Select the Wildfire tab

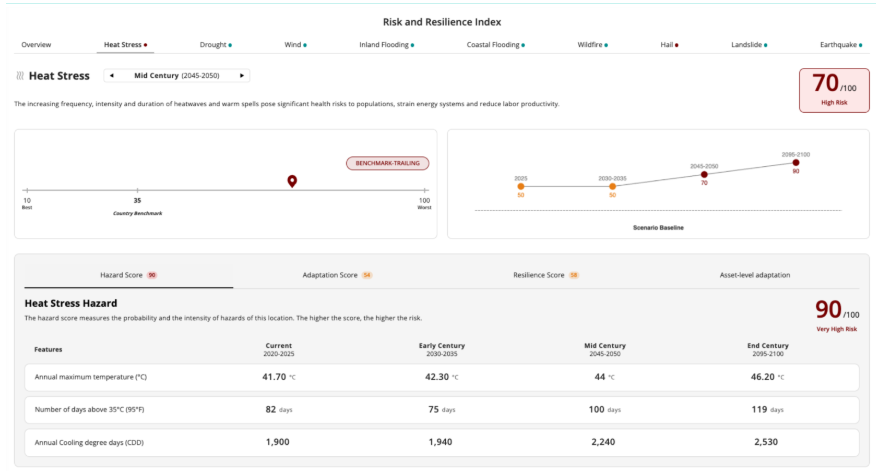pos(592,45)
